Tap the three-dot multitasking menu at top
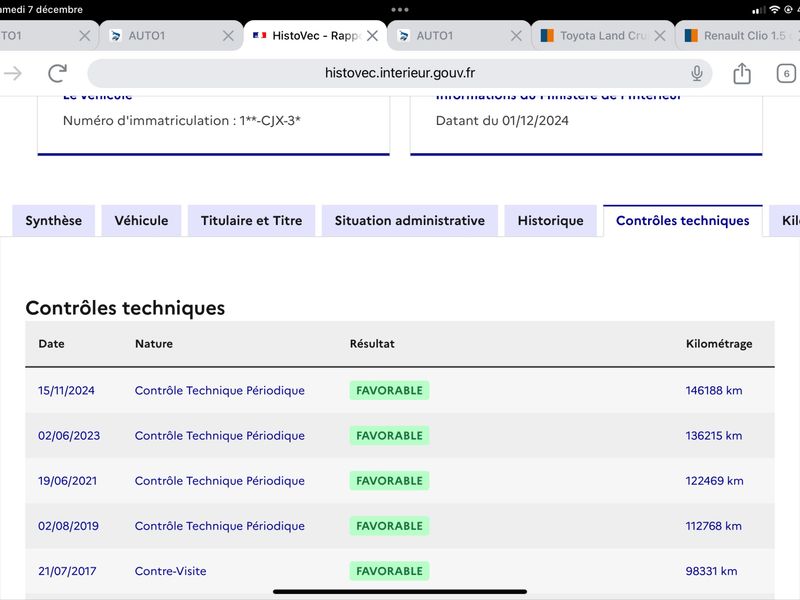This screenshot has width=800, height=600. pyautogui.click(x=400, y=10)
